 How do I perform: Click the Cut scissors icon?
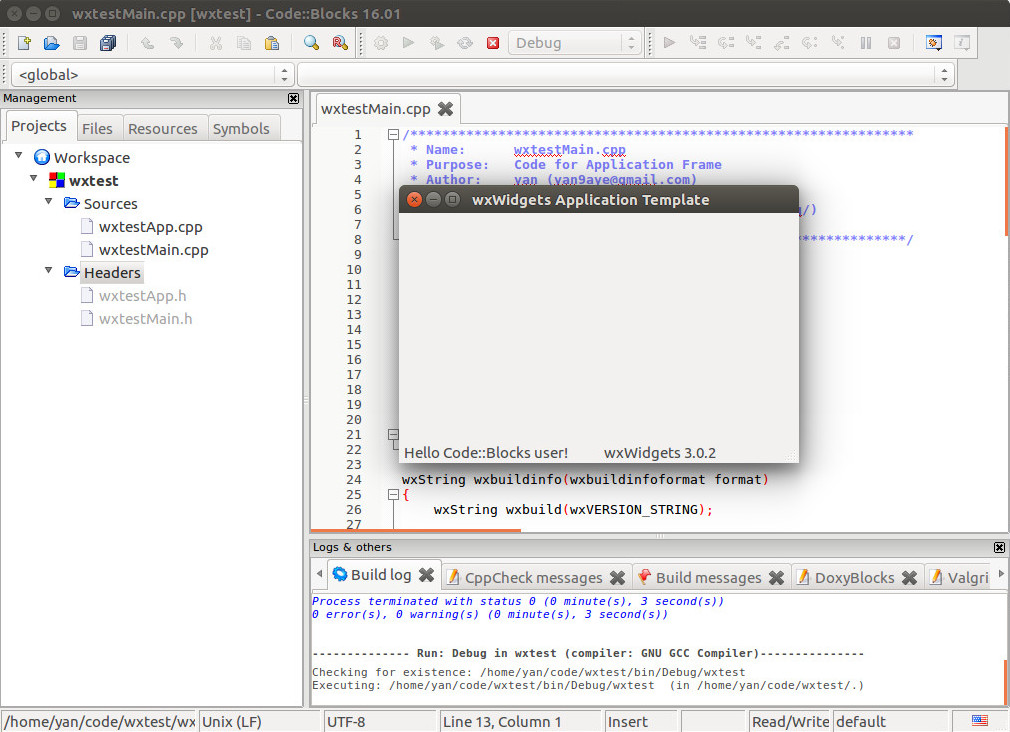[x=216, y=43]
